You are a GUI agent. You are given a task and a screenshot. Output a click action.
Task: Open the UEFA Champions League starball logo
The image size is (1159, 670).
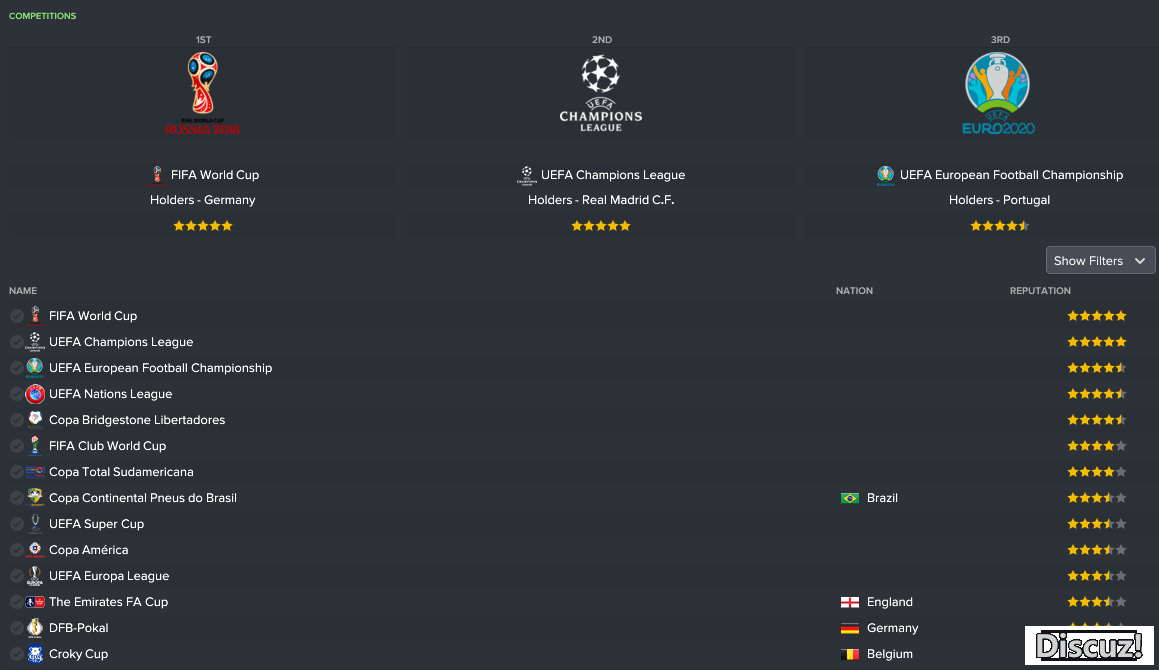point(601,93)
